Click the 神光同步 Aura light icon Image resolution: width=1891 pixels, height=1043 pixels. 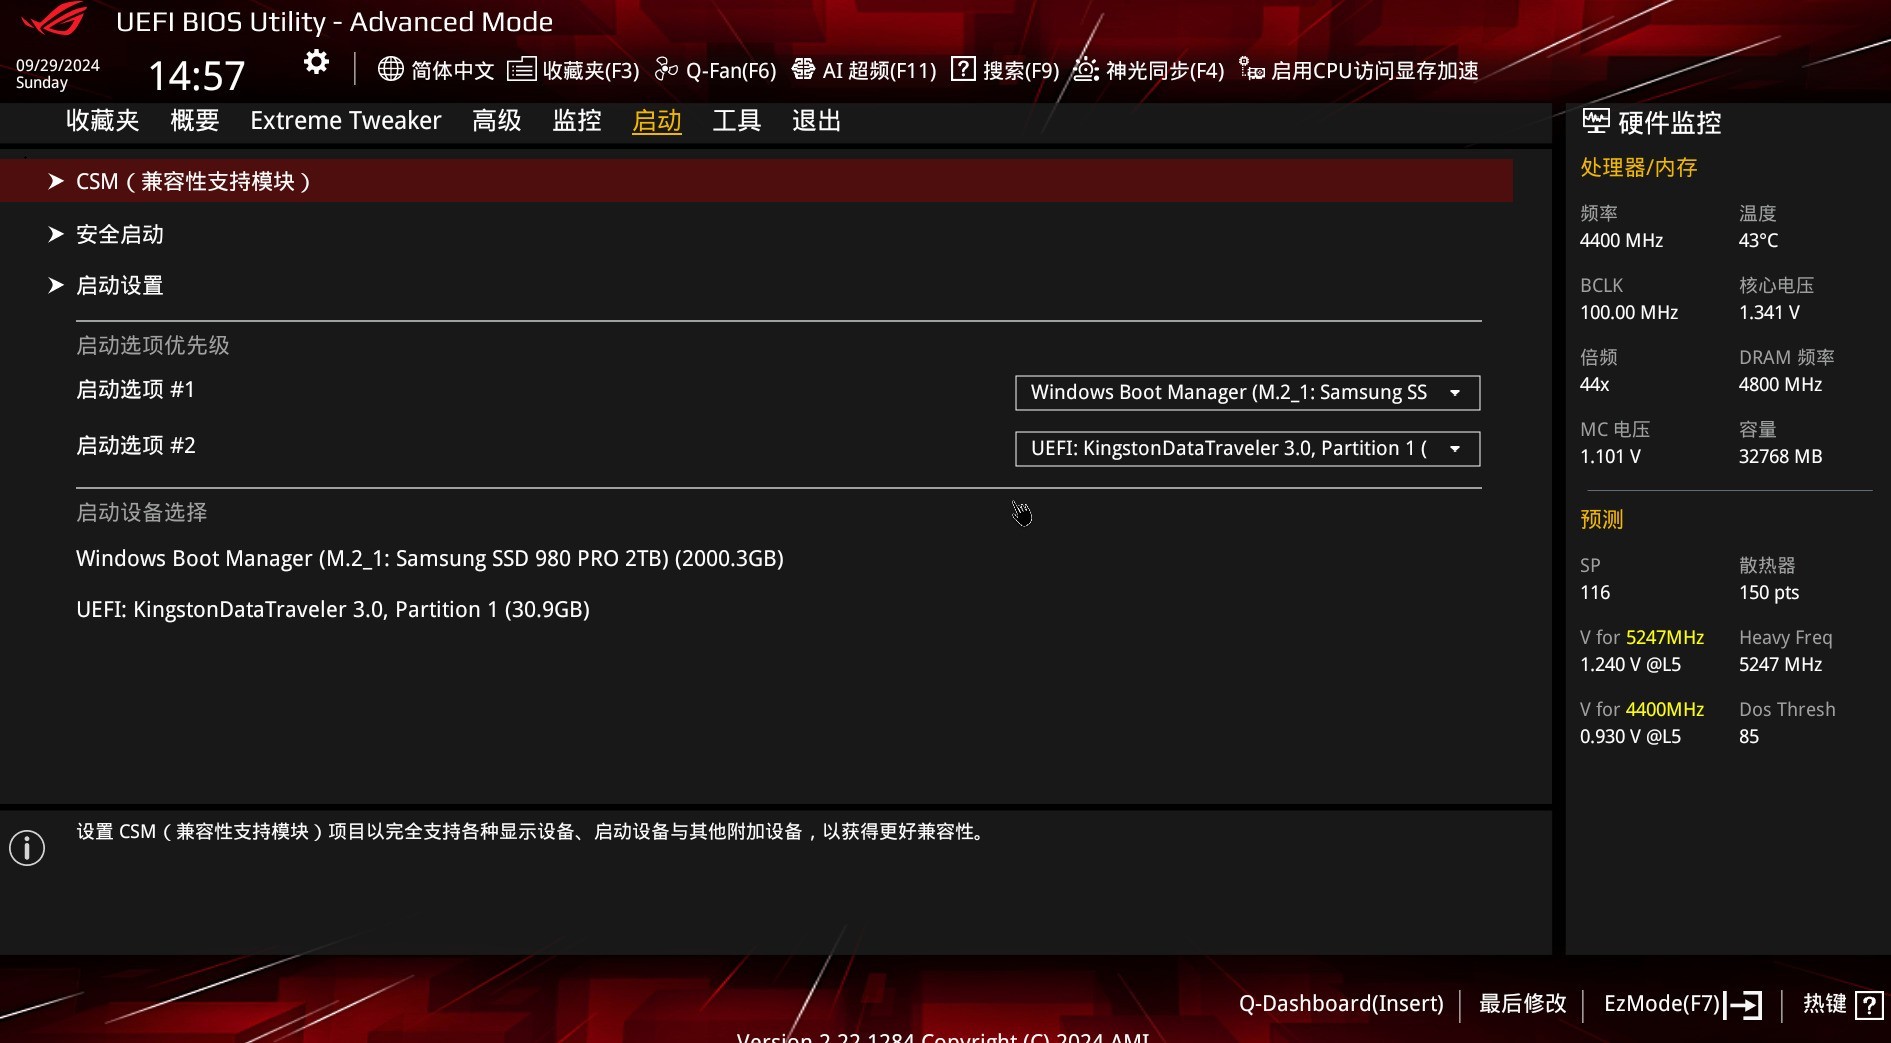[1086, 69]
